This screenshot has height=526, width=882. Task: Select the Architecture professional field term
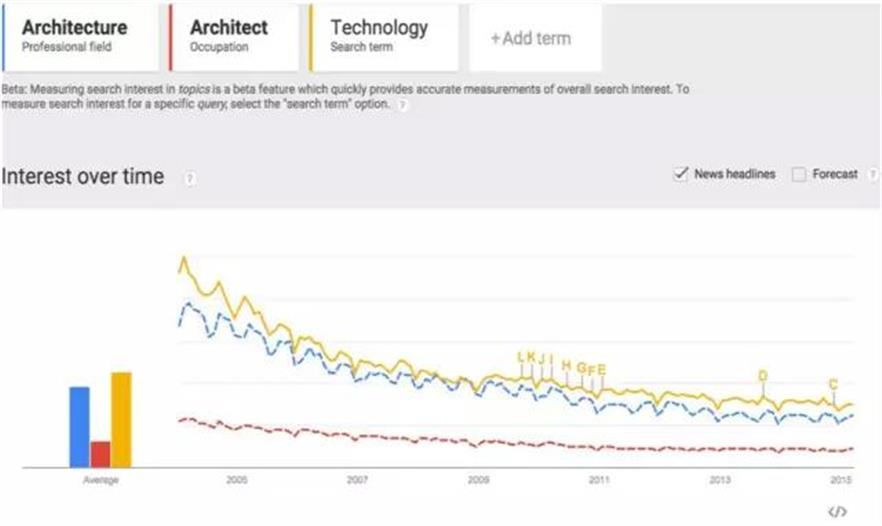(x=80, y=36)
